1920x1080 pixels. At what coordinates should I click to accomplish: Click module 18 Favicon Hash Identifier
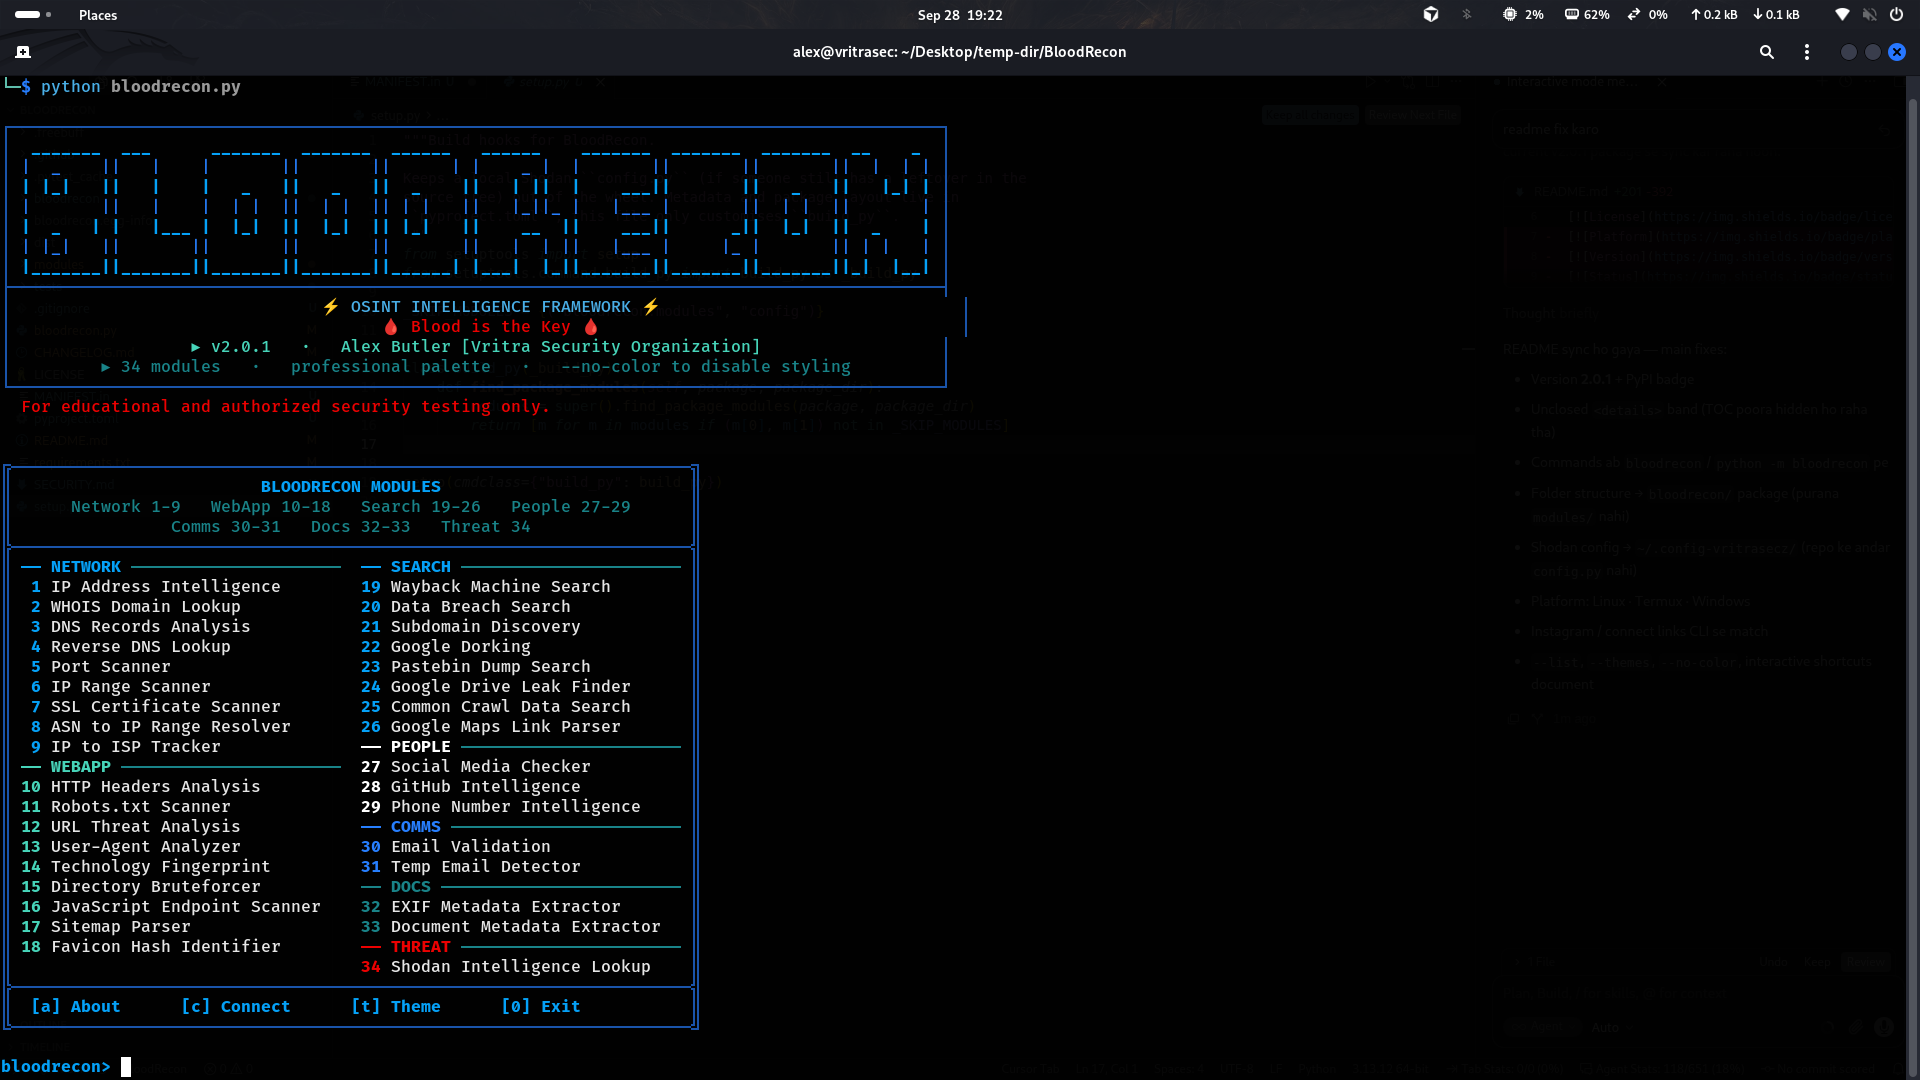coord(151,947)
